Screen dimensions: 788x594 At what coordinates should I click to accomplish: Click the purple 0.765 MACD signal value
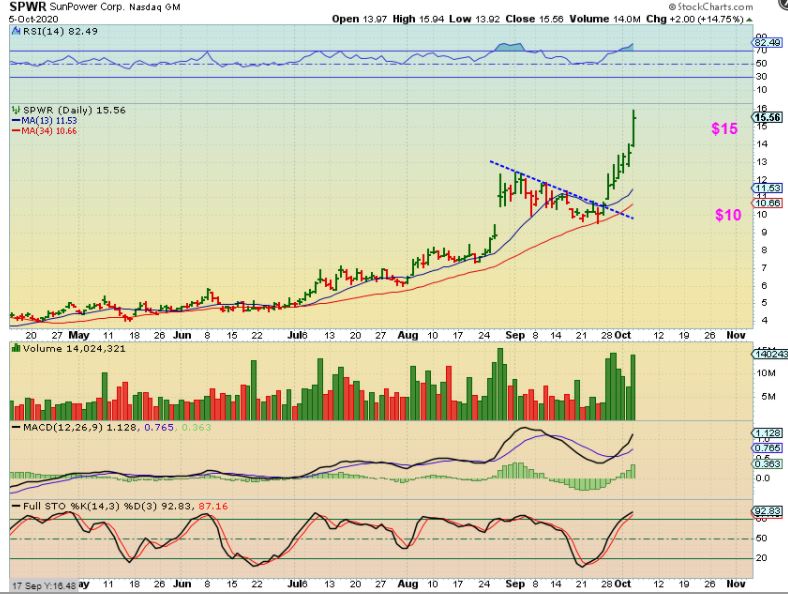point(159,428)
